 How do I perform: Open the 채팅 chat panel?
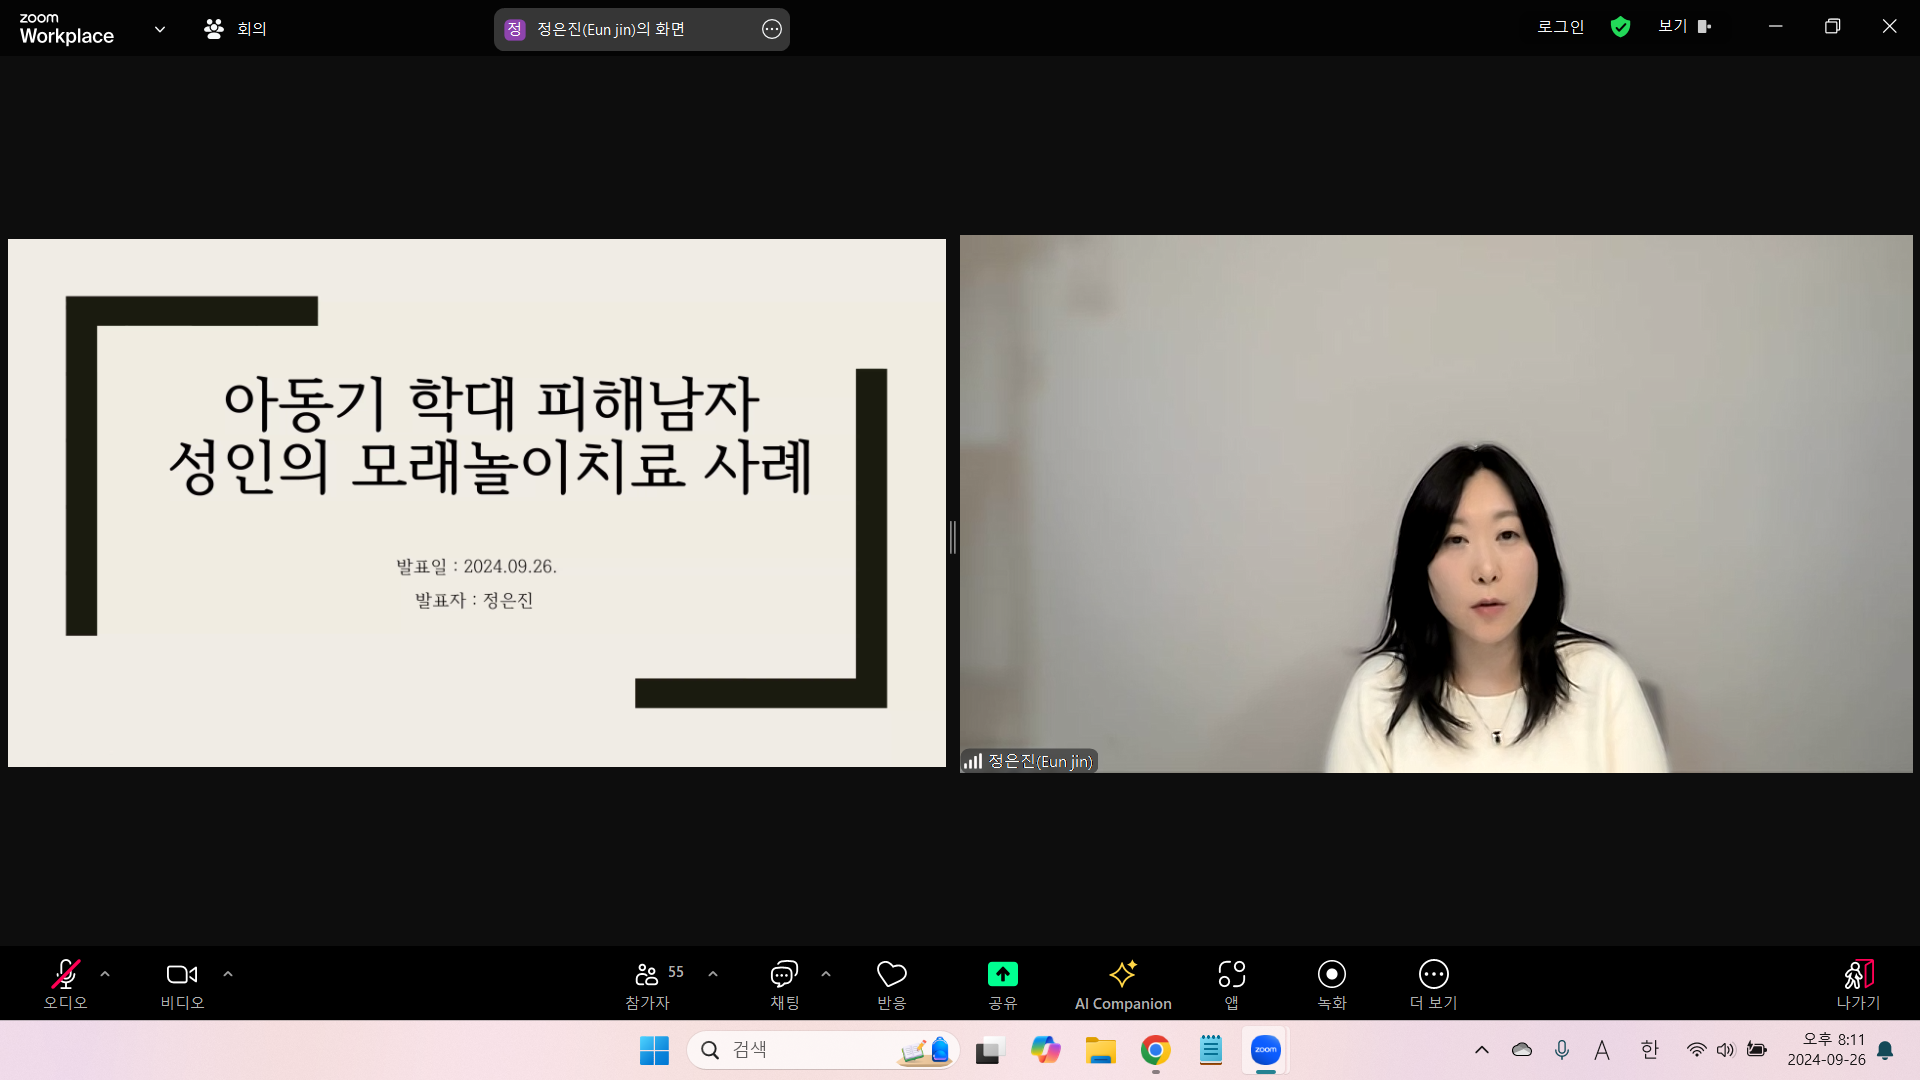click(784, 984)
